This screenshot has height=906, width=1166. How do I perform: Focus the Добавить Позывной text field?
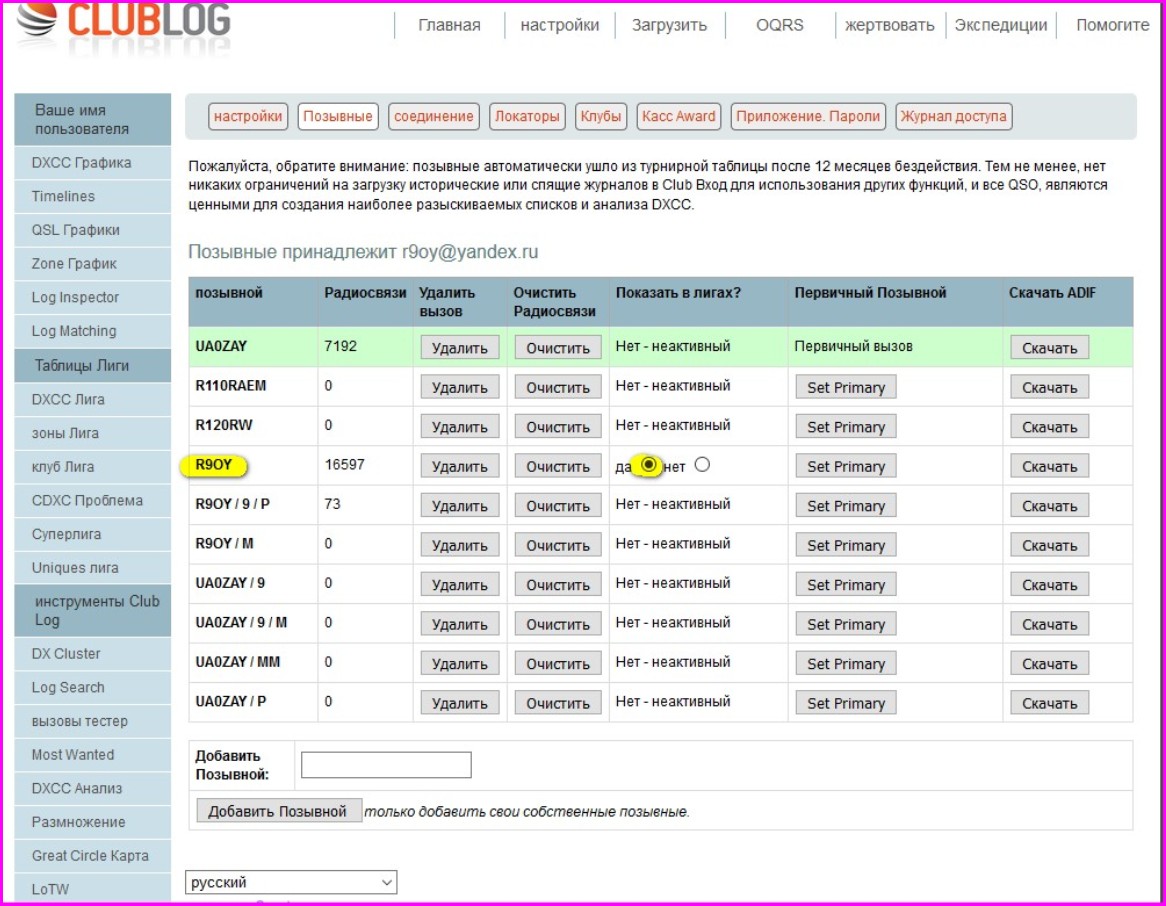coord(386,765)
